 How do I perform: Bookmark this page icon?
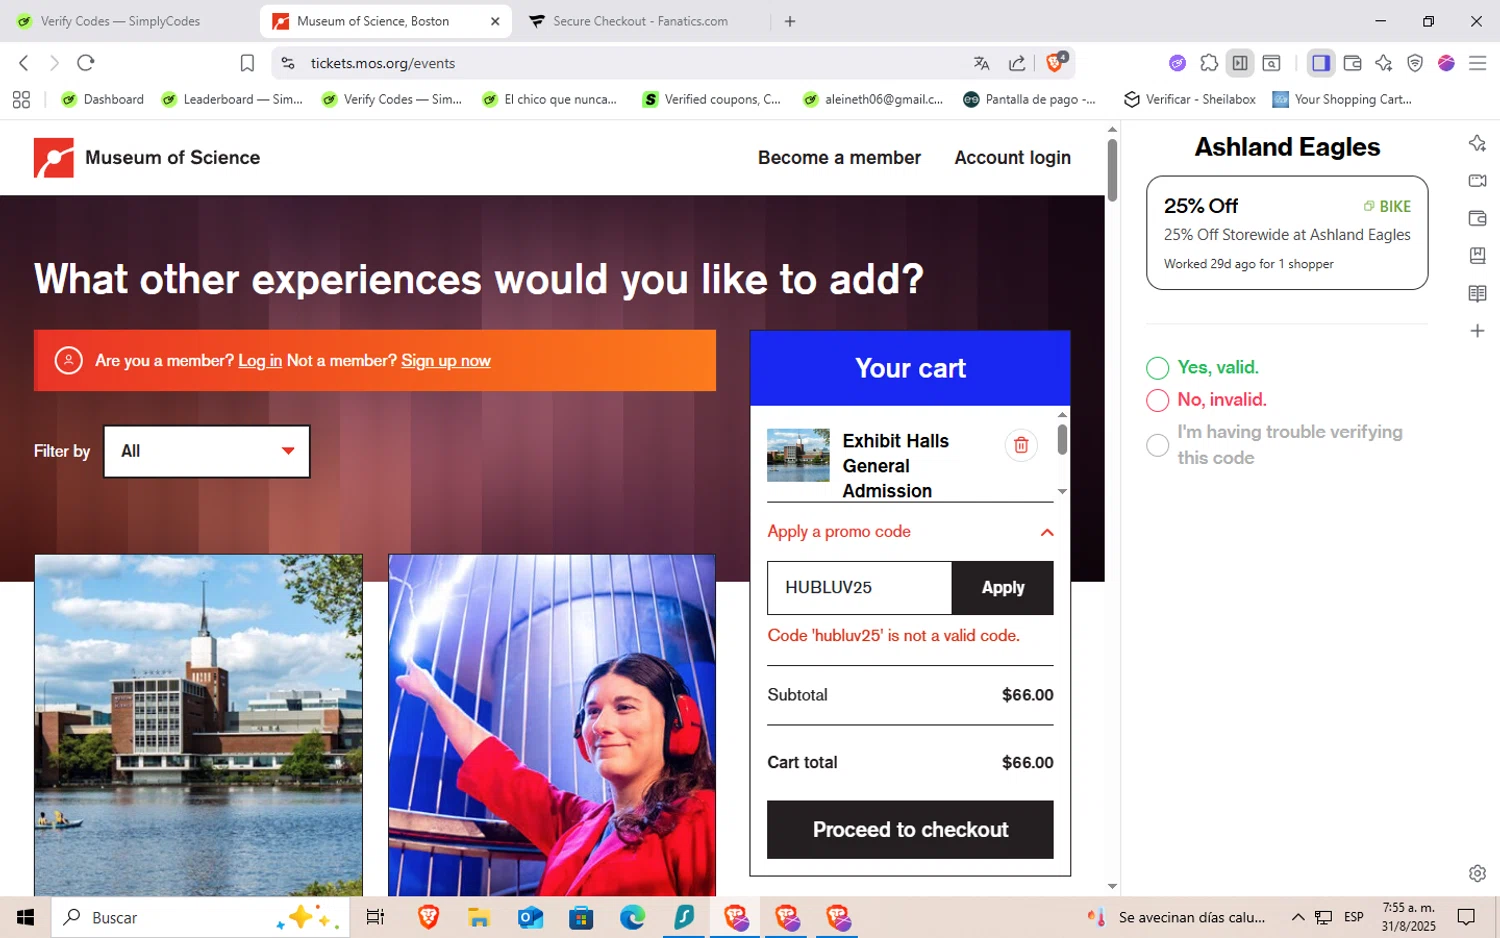pos(247,63)
